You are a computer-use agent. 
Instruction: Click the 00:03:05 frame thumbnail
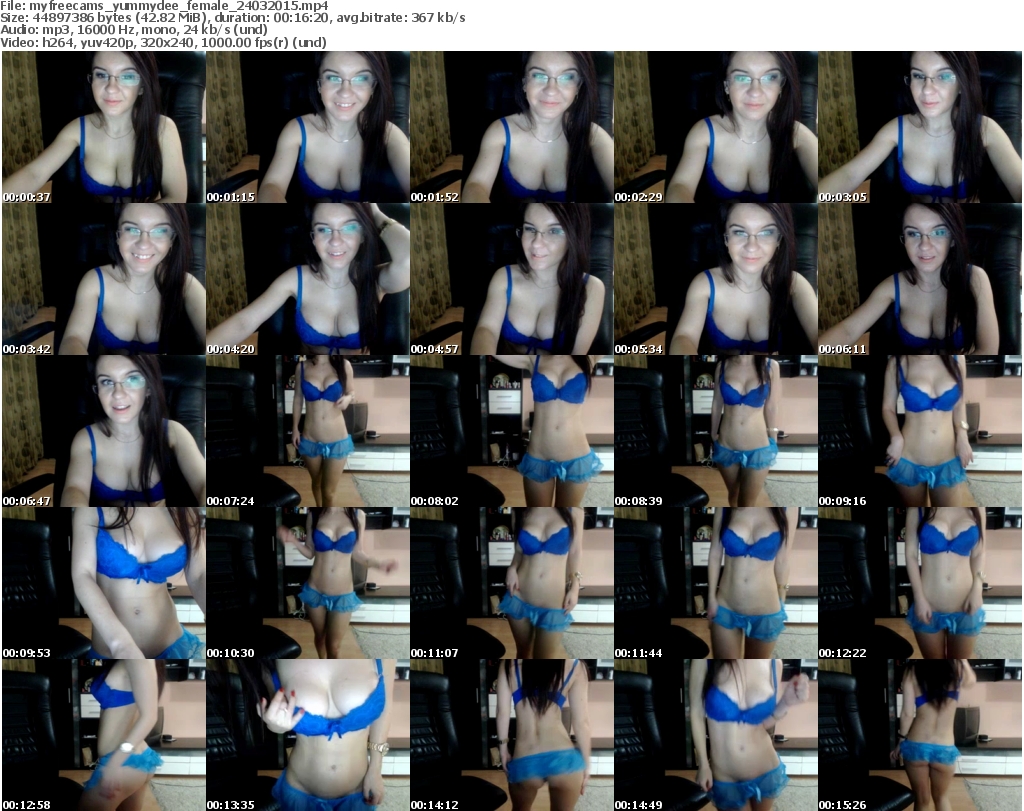(x=920, y=127)
